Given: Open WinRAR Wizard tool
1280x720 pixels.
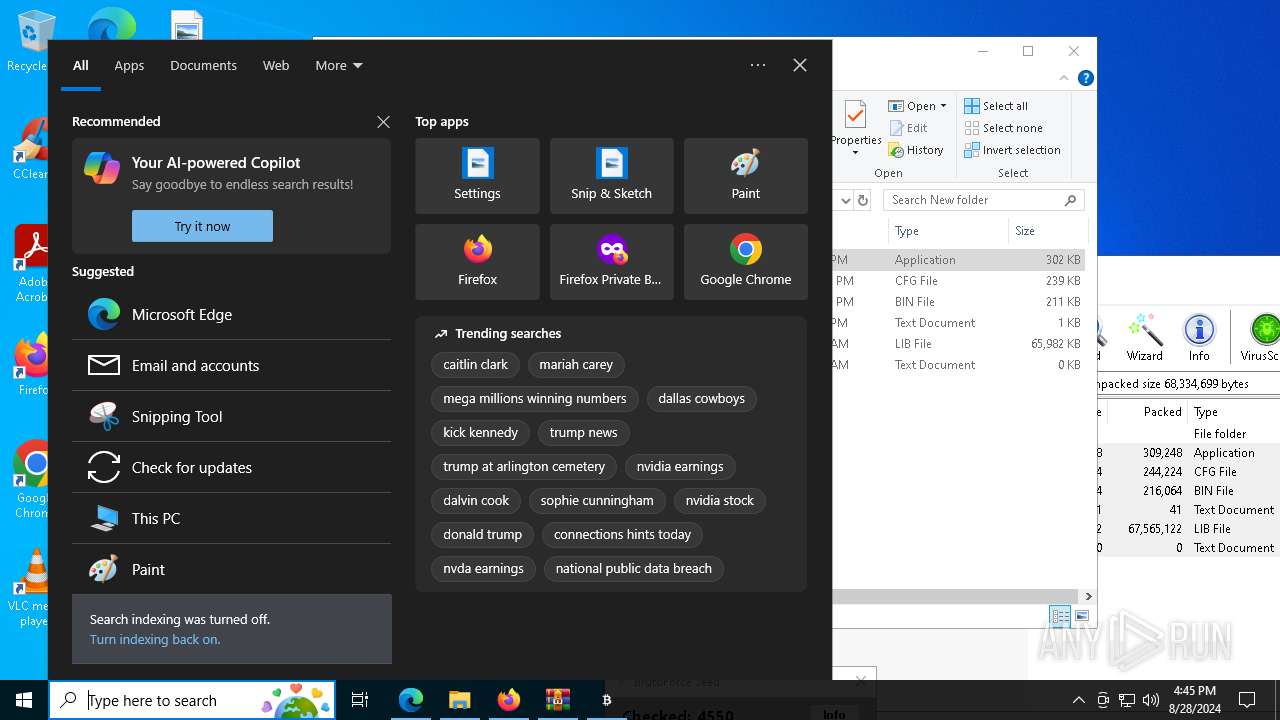Looking at the screenshot, I should 1144,337.
